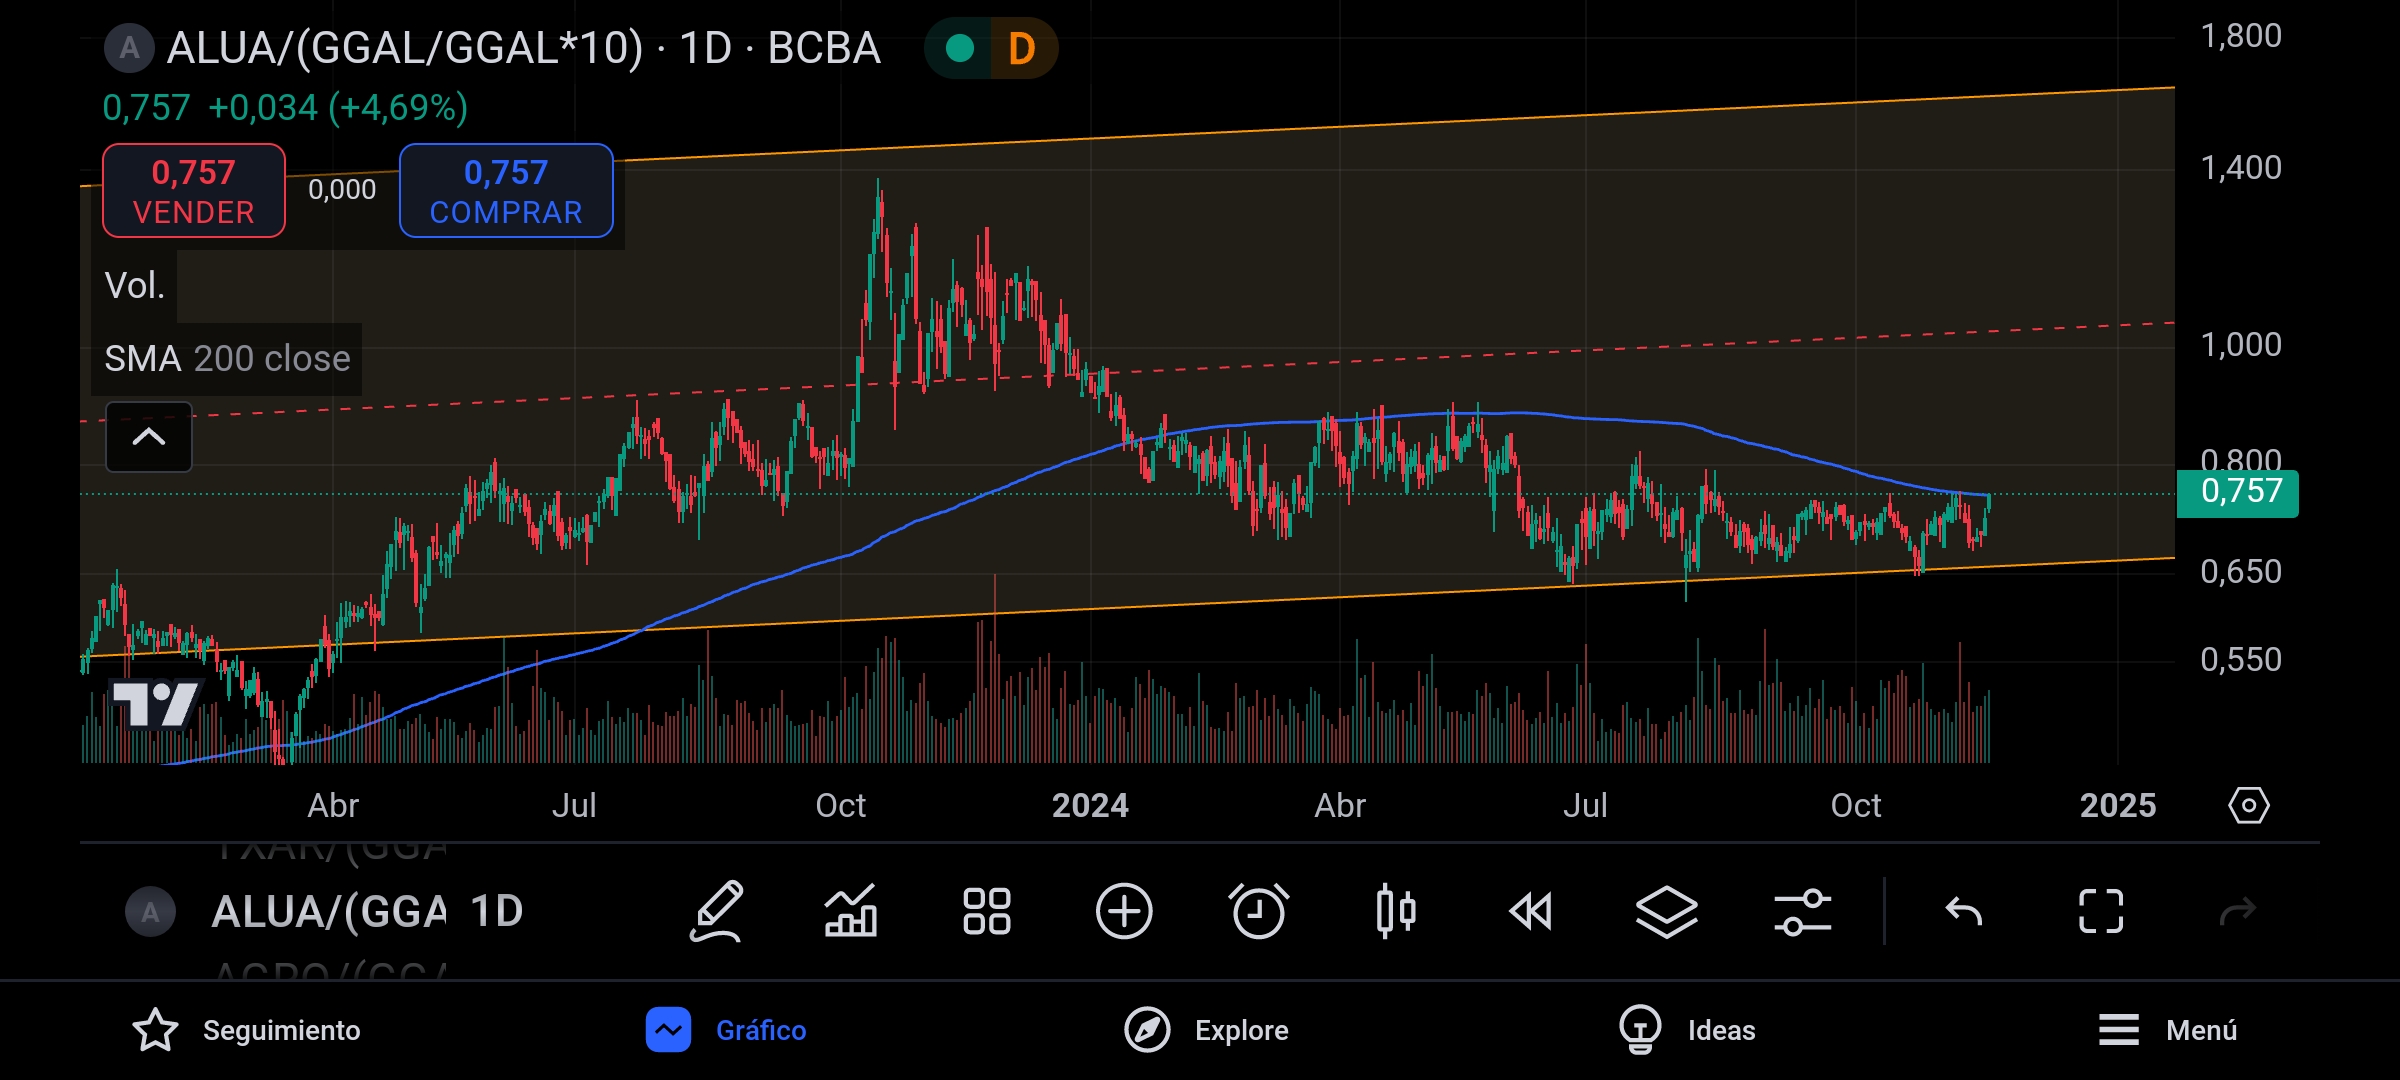Change chart type with the candlestick icon
This screenshot has width=2400, height=1080.
tap(1396, 911)
